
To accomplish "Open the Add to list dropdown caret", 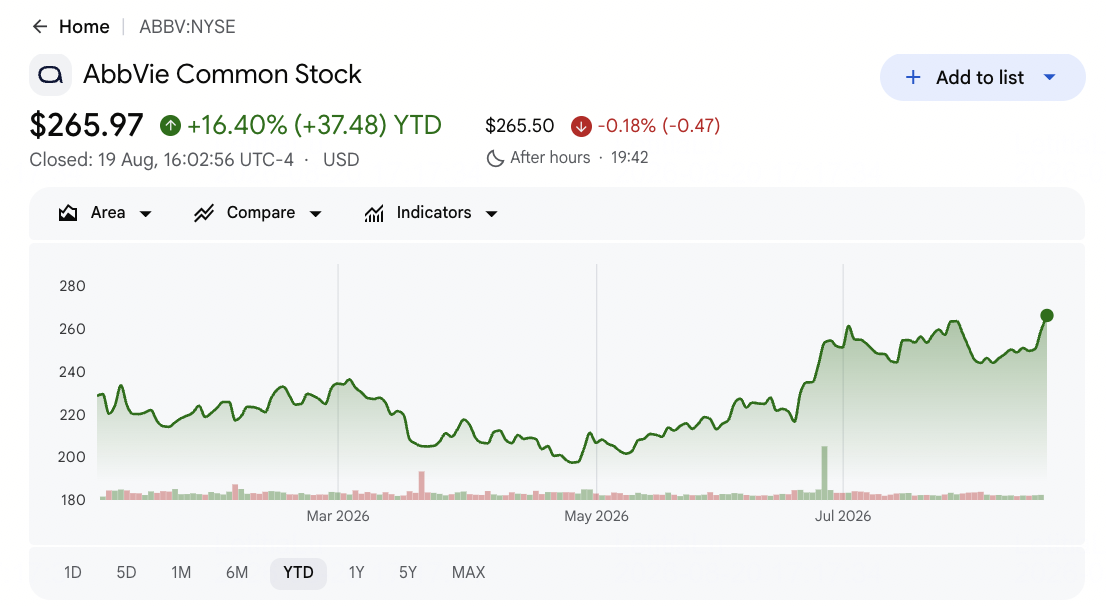I will point(1050,77).
